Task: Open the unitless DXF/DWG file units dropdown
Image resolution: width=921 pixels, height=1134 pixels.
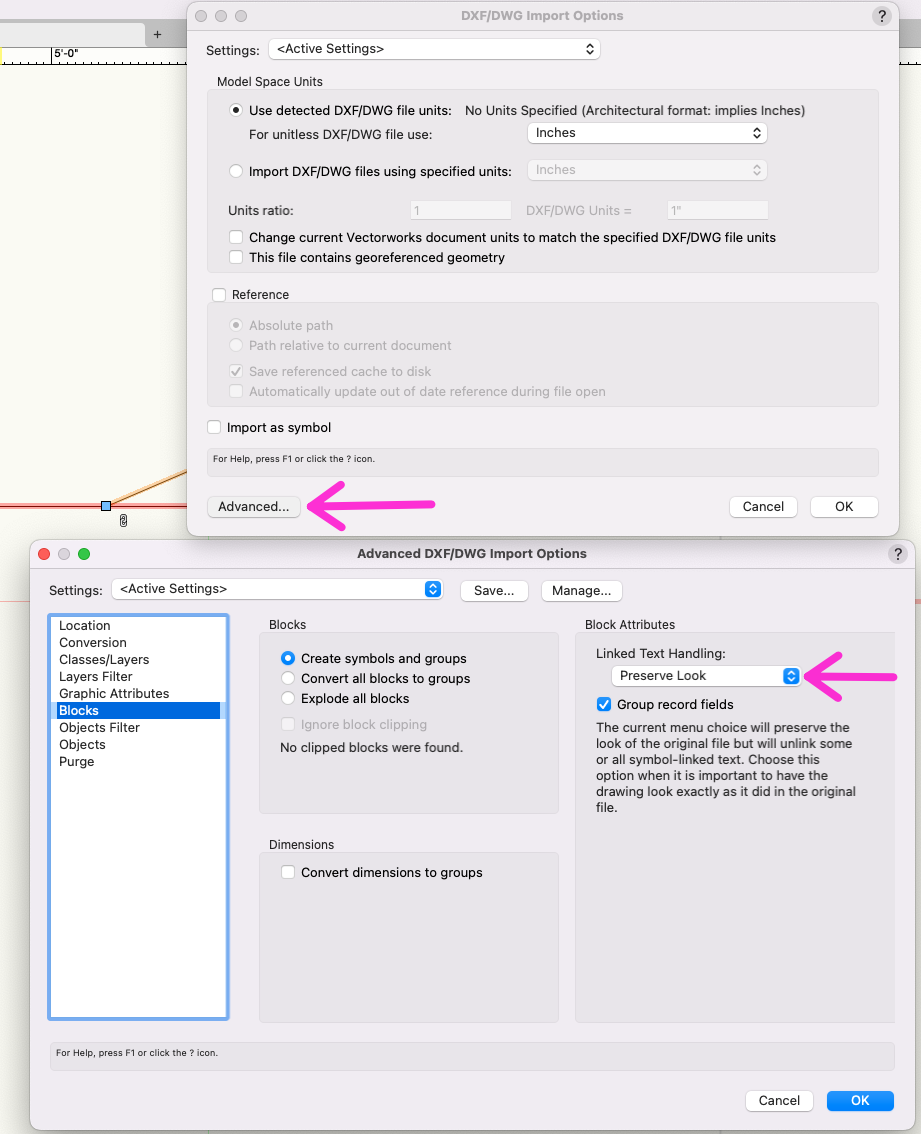Action: click(x=646, y=132)
